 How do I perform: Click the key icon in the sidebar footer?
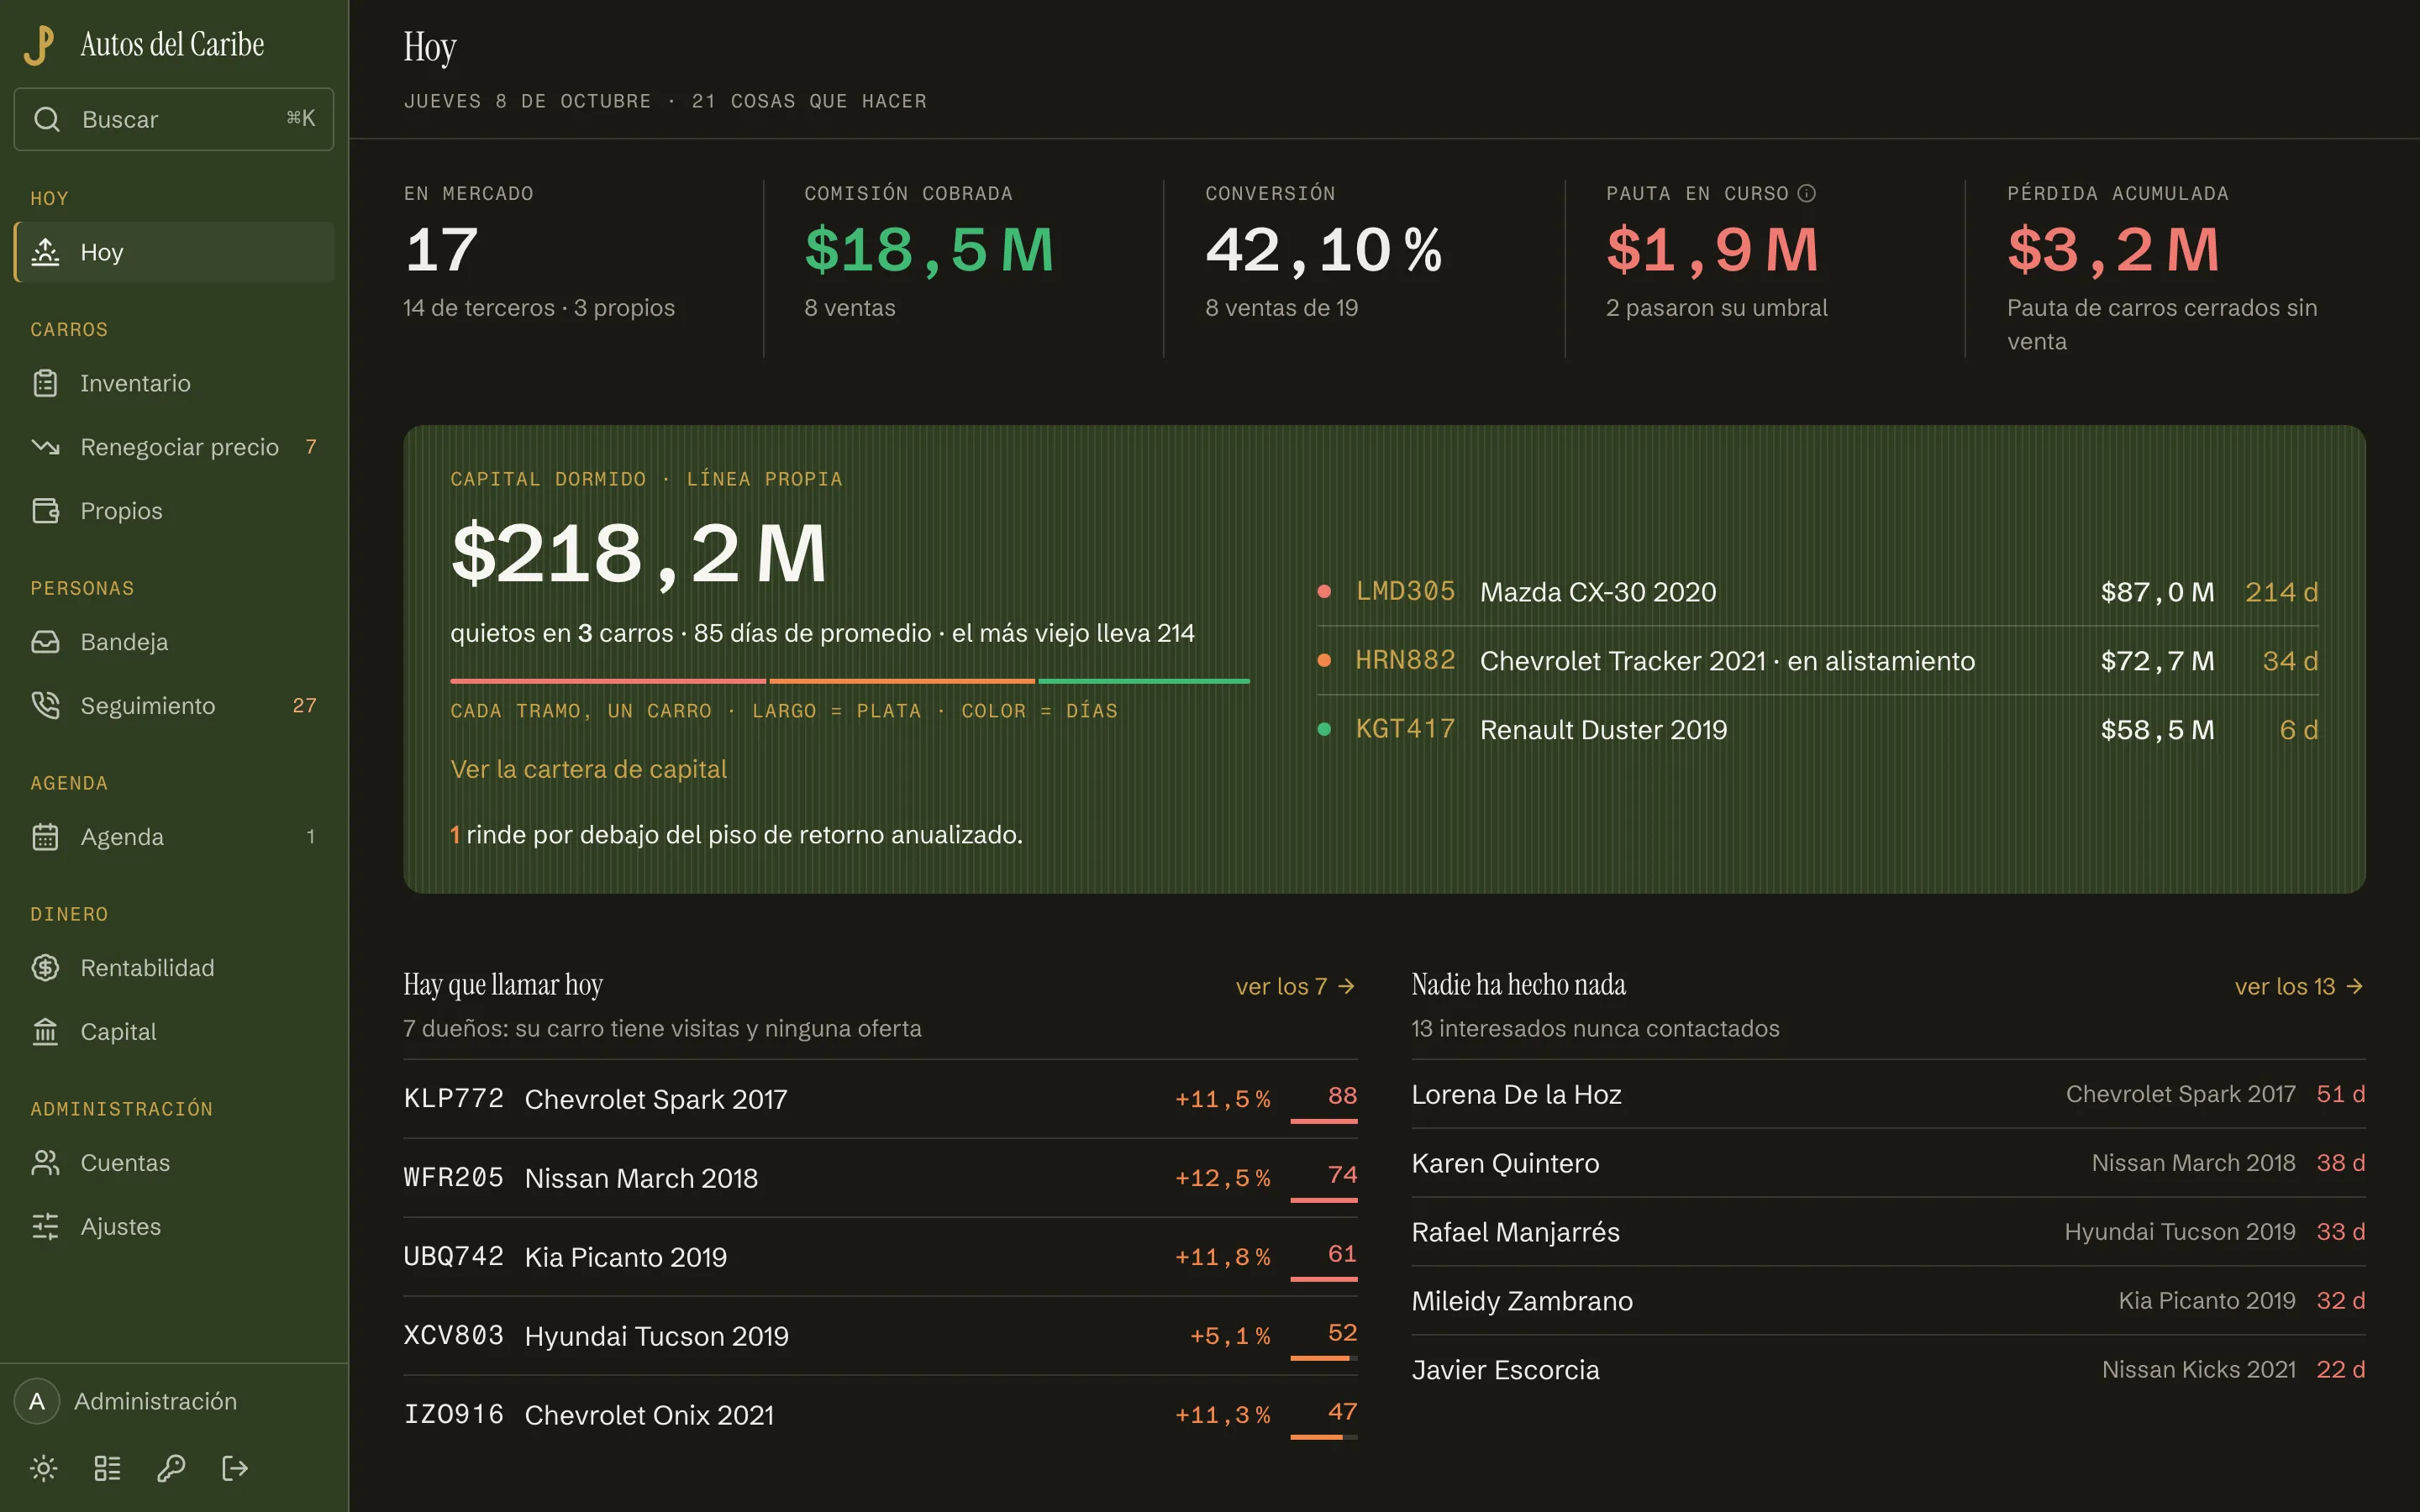coord(171,1468)
